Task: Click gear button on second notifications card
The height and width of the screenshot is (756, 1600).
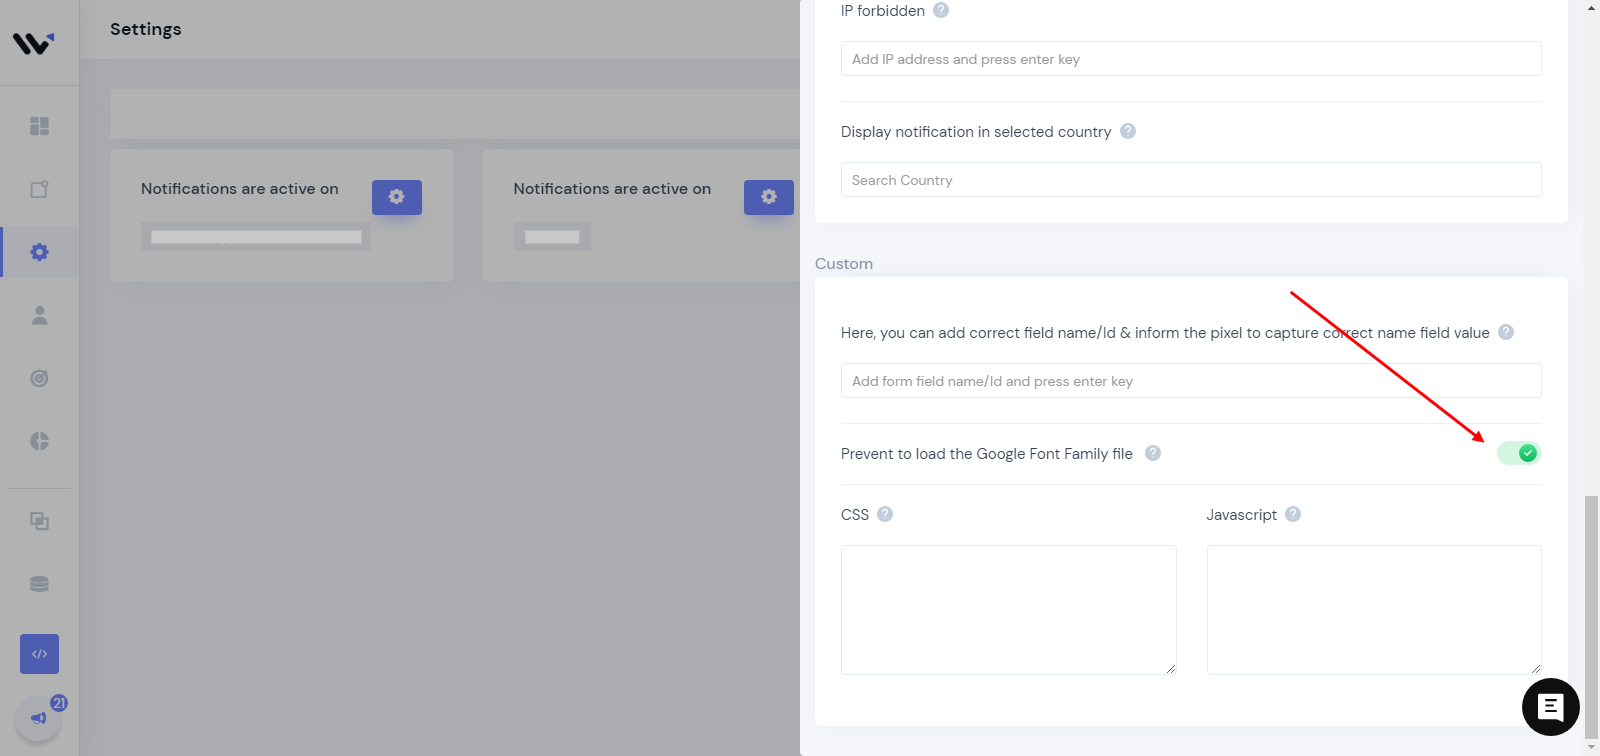Action: click(769, 197)
